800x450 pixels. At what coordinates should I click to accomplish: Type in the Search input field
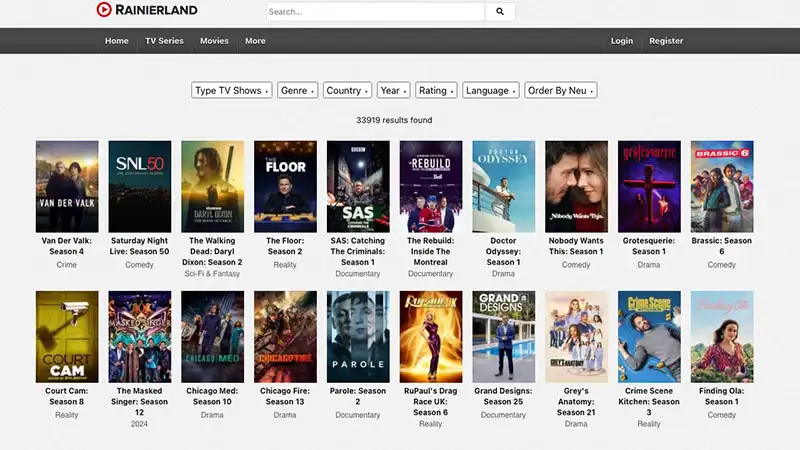pos(375,12)
